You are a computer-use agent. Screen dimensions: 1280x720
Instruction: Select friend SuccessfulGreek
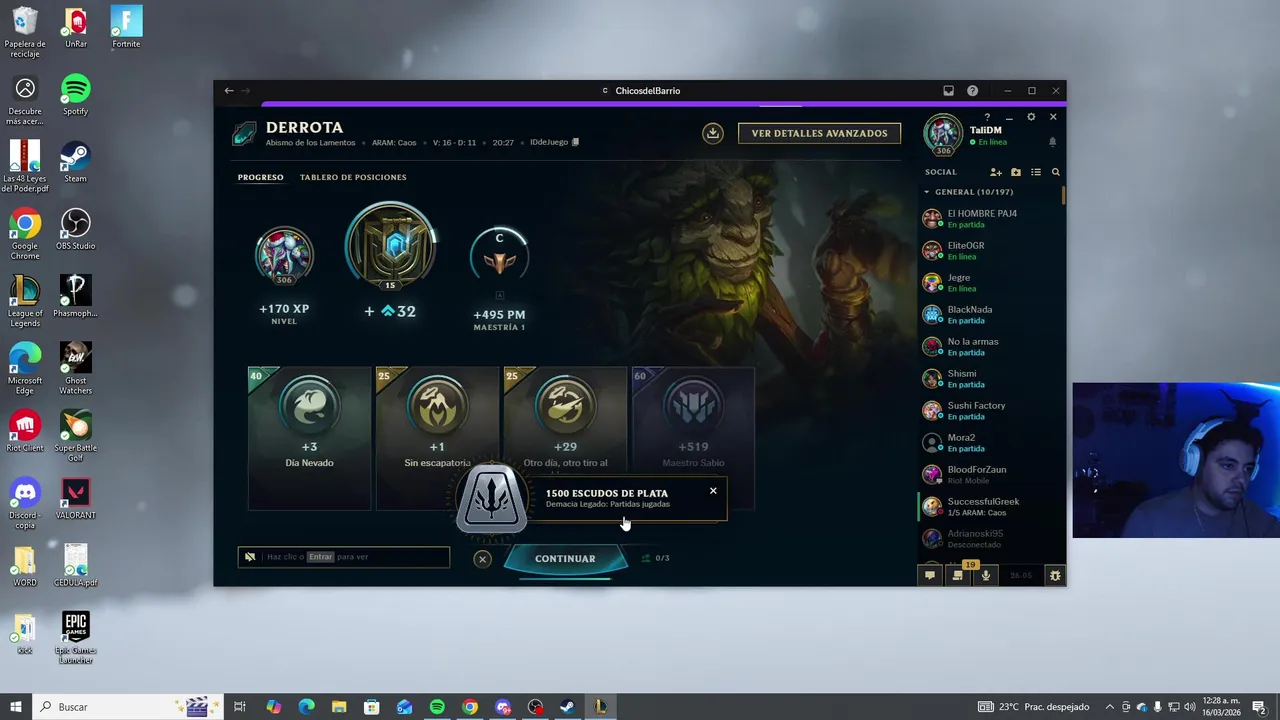(990, 506)
